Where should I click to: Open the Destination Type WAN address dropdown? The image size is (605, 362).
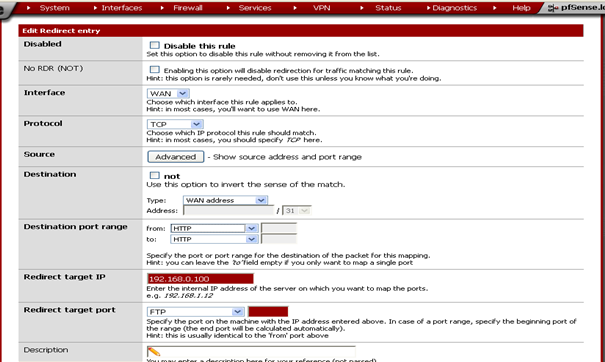tap(225, 200)
